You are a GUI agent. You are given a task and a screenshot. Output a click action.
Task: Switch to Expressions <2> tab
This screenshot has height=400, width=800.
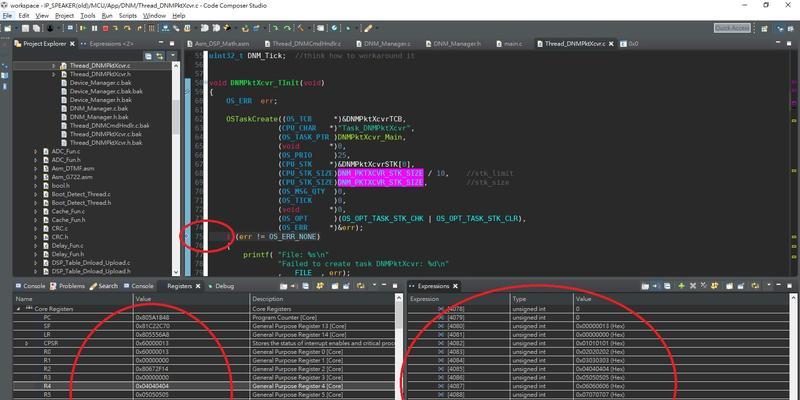pos(107,44)
